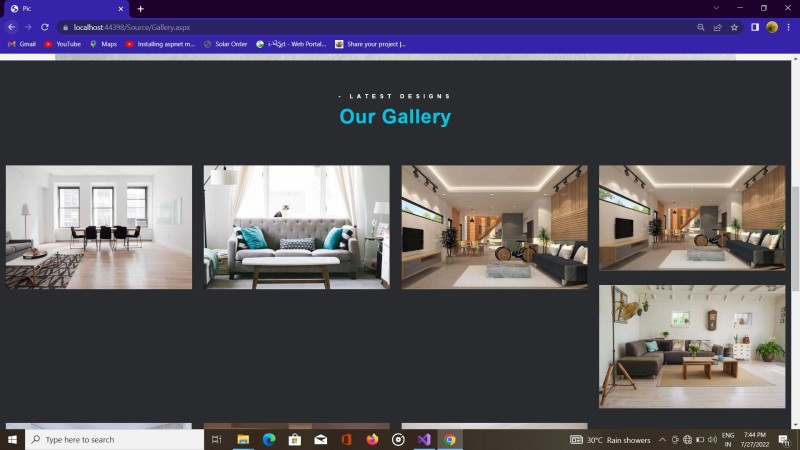Open the Share your project bookmark
This screenshot has width=800, height=450.
pyautogui.click(x=370, y=44)
